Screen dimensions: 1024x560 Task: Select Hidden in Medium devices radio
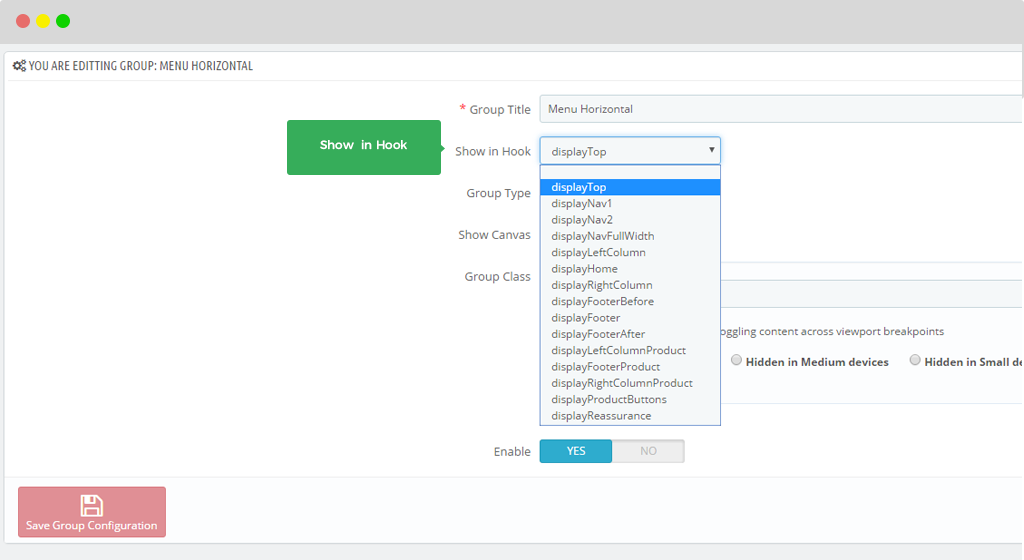[x=736, y=360]
